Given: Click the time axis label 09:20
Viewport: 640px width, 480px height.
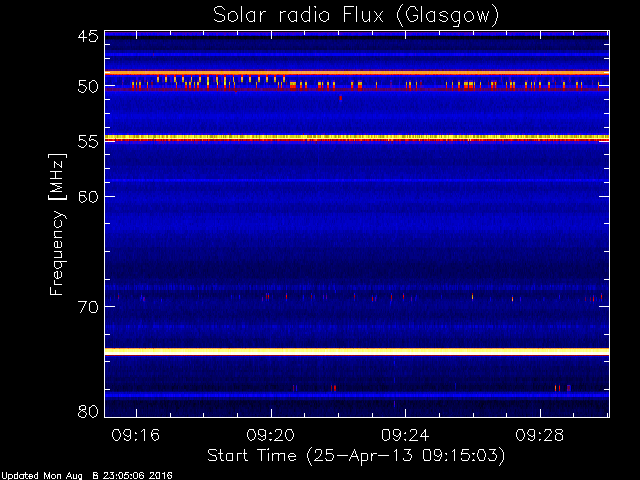Looking at the screenshot, I should click(x=270, y=435).
